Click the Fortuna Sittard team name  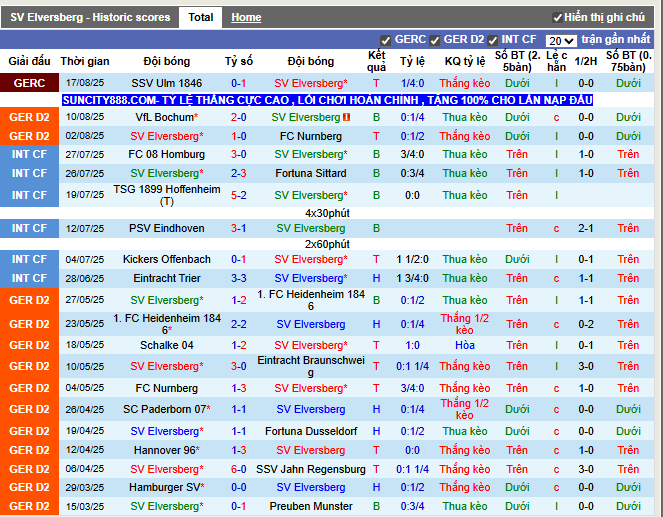point(311,173)
